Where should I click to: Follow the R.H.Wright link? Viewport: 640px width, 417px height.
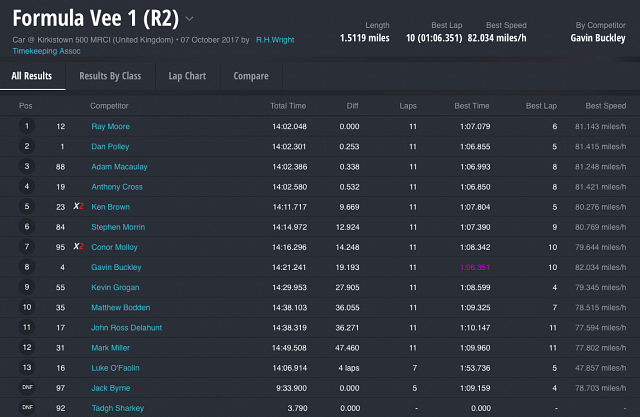[275, 40]
